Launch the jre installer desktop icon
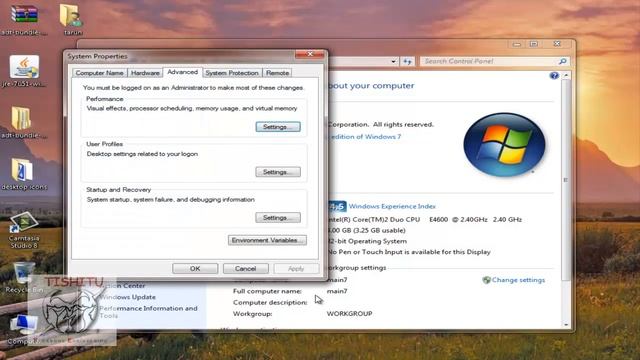 pos(24,71)
